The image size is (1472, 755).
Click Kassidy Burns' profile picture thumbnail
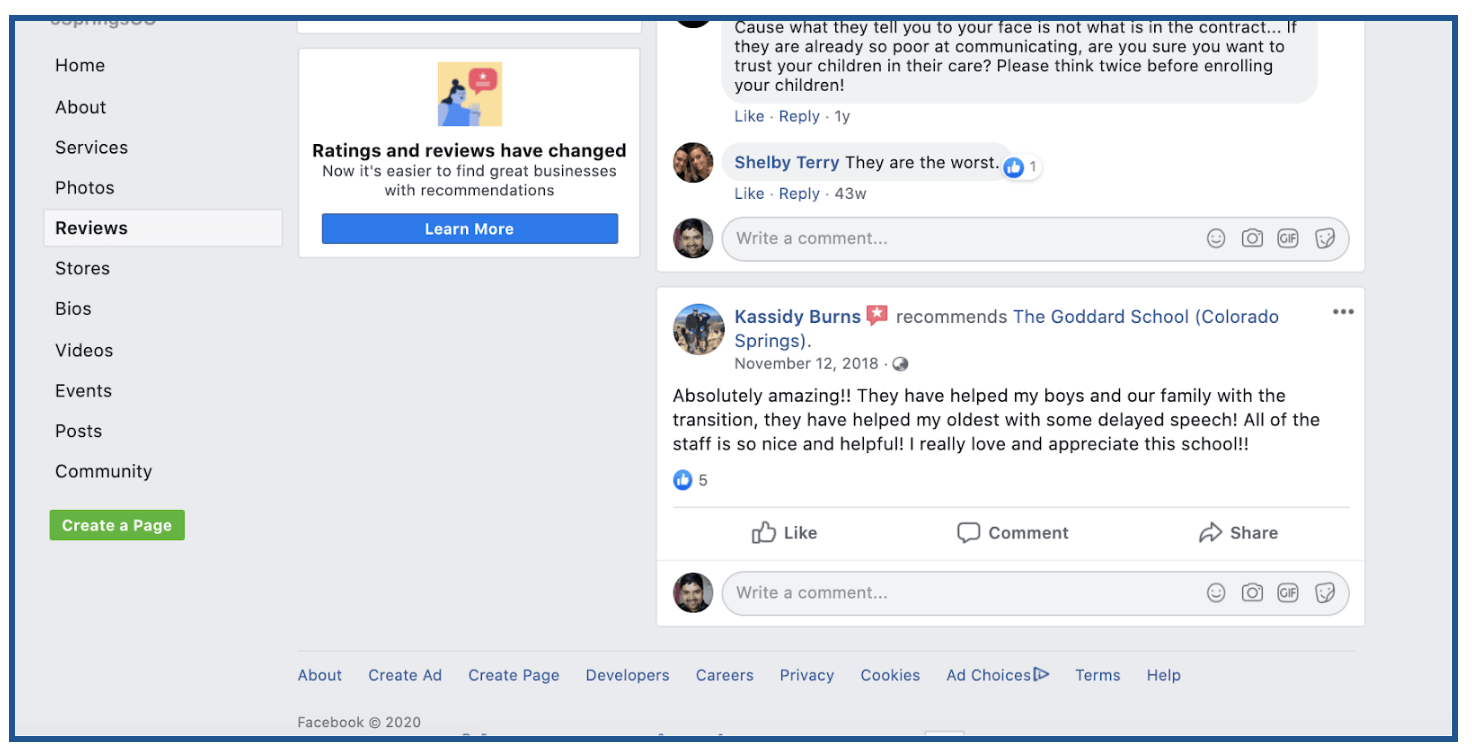698,330
